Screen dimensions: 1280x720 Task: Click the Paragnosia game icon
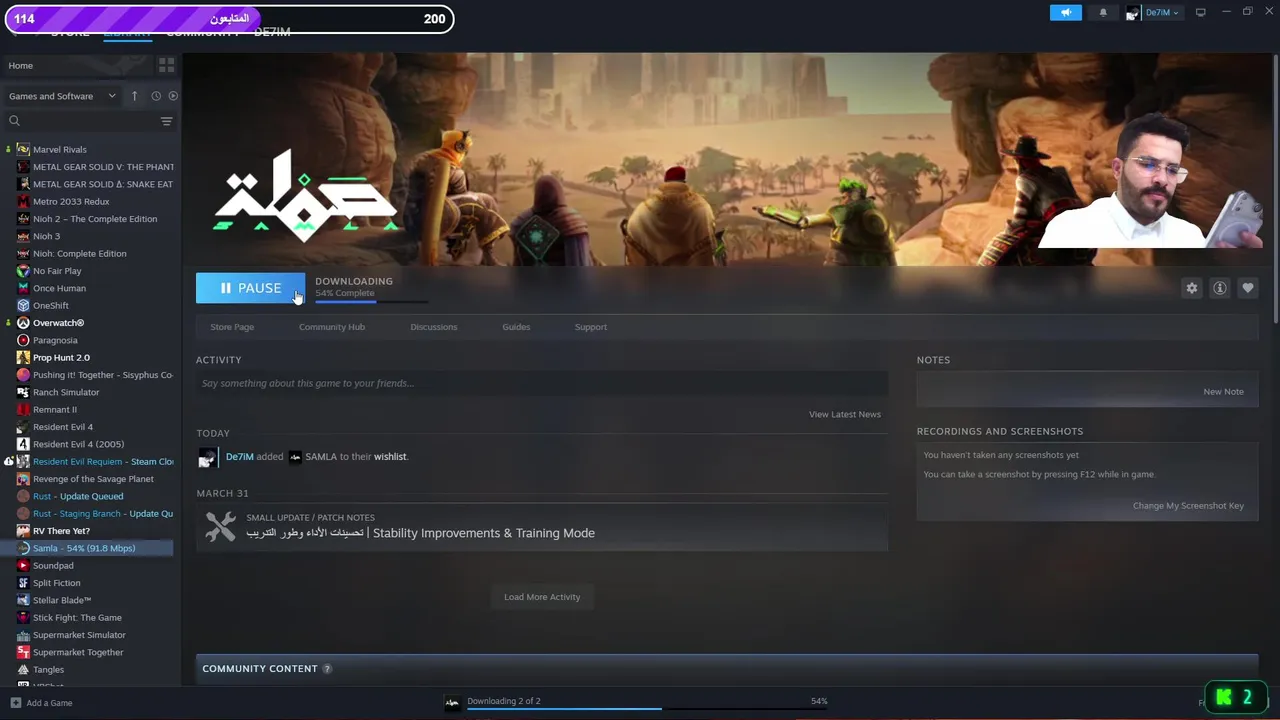[23, 340]
